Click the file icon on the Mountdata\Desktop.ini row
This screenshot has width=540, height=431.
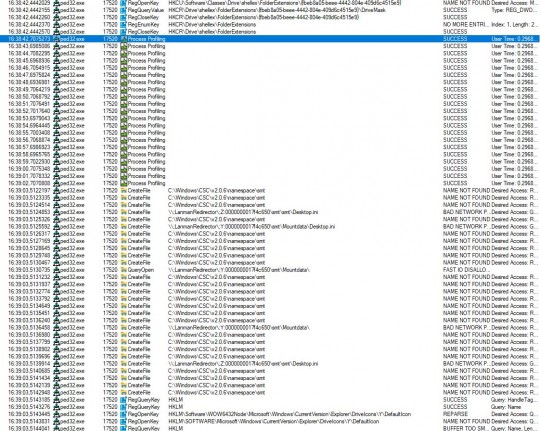(124, 226)
